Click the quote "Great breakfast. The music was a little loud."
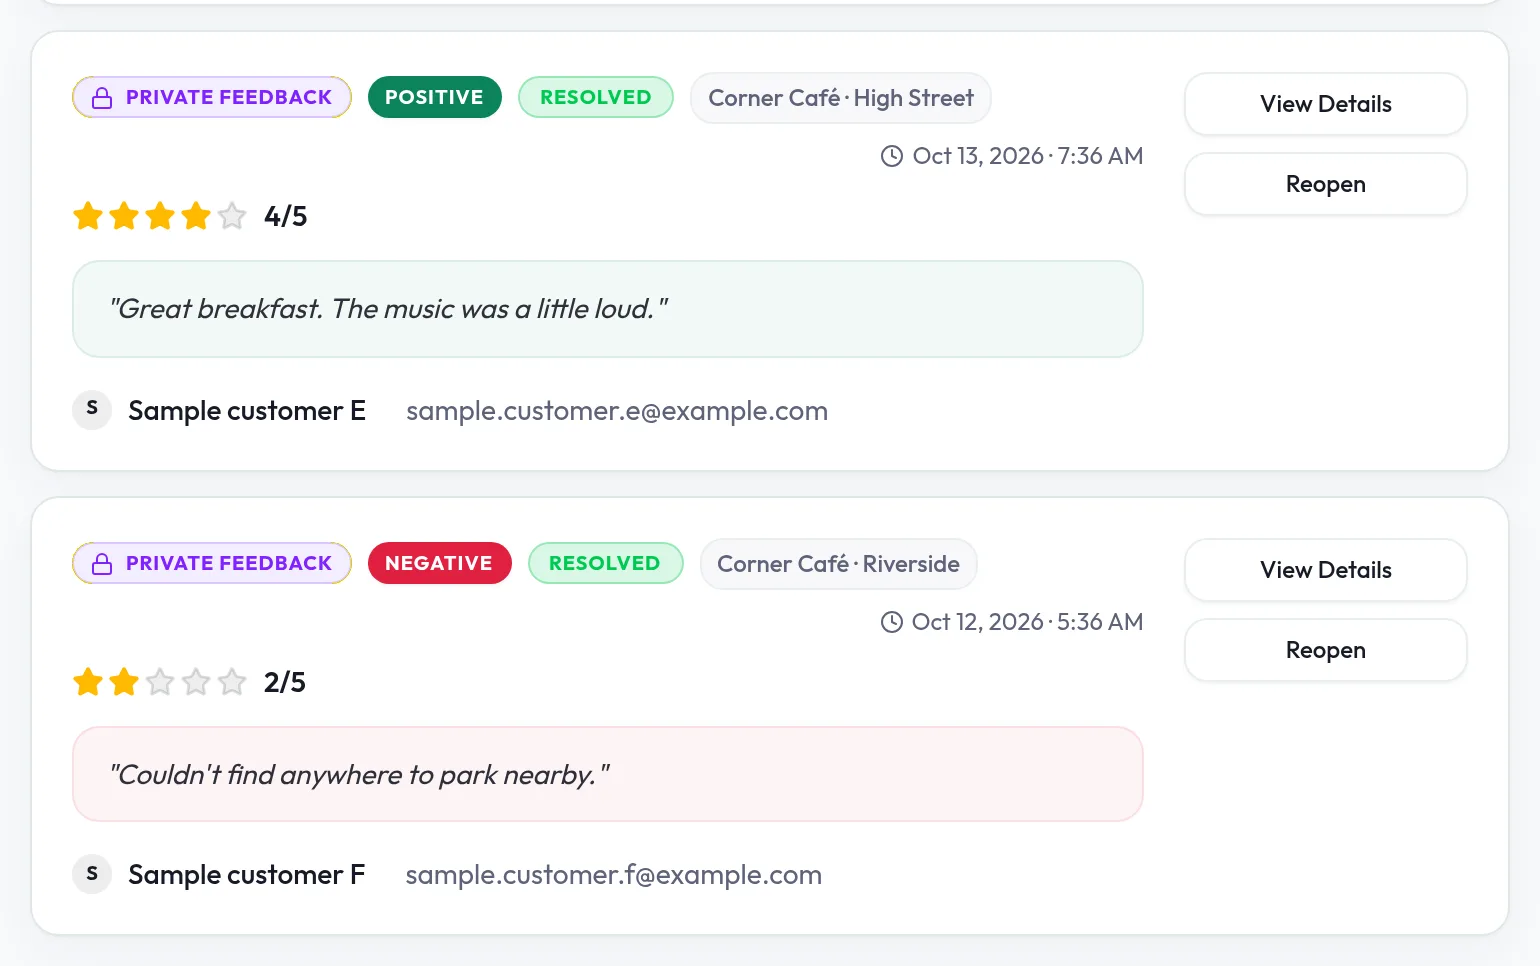The image size is (1540, 966). tap(388, 309)
